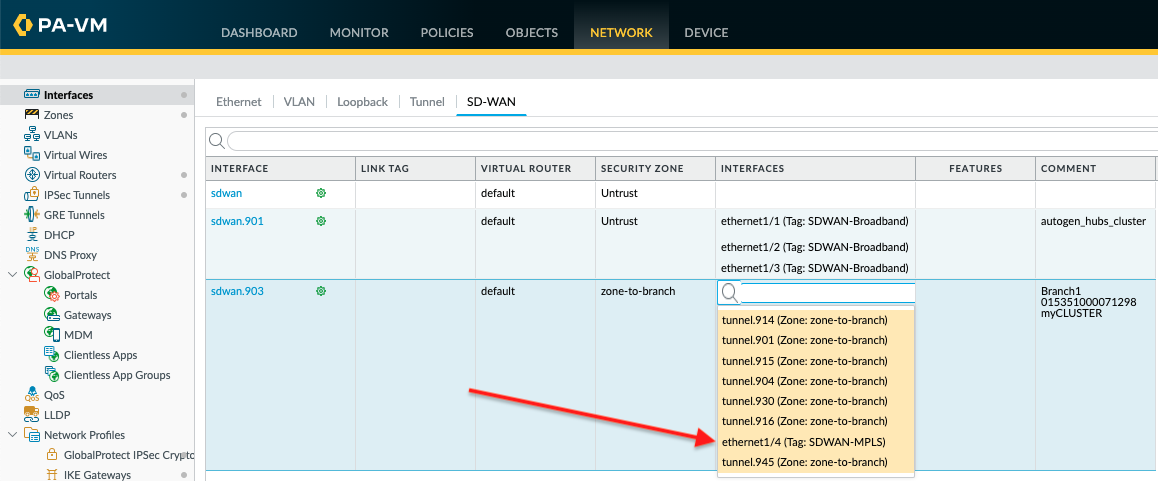Image resolution: width=1158 pixels, height=481 pixels.
Task: Click the Zones icon in sidebar
Action: 32,115
